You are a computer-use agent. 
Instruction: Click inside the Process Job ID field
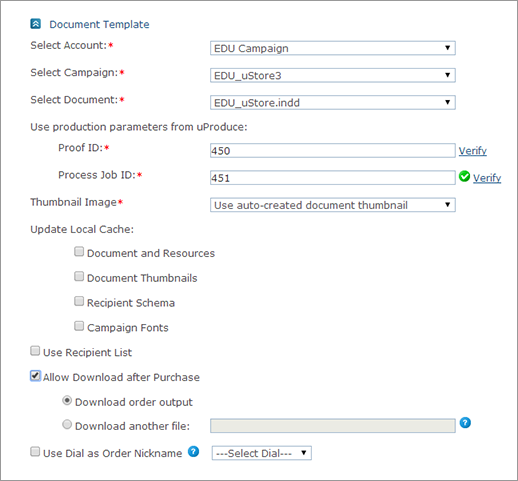(x=333, y=178)
